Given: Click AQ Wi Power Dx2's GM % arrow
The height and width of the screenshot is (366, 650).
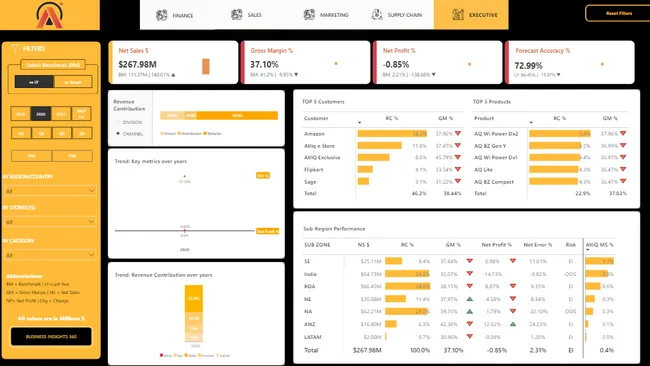Looking at the screenshot, I should pyautogui.click(x=623, y=133).
